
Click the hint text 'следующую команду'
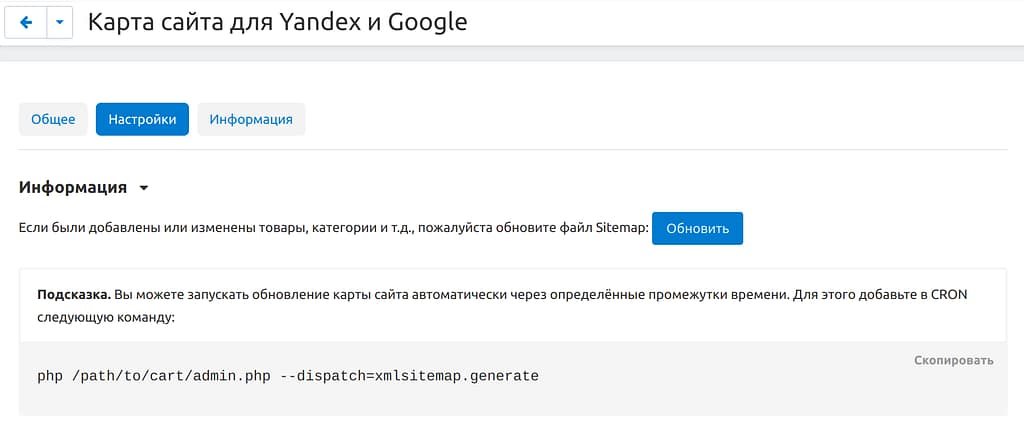(x=105, y=316)
